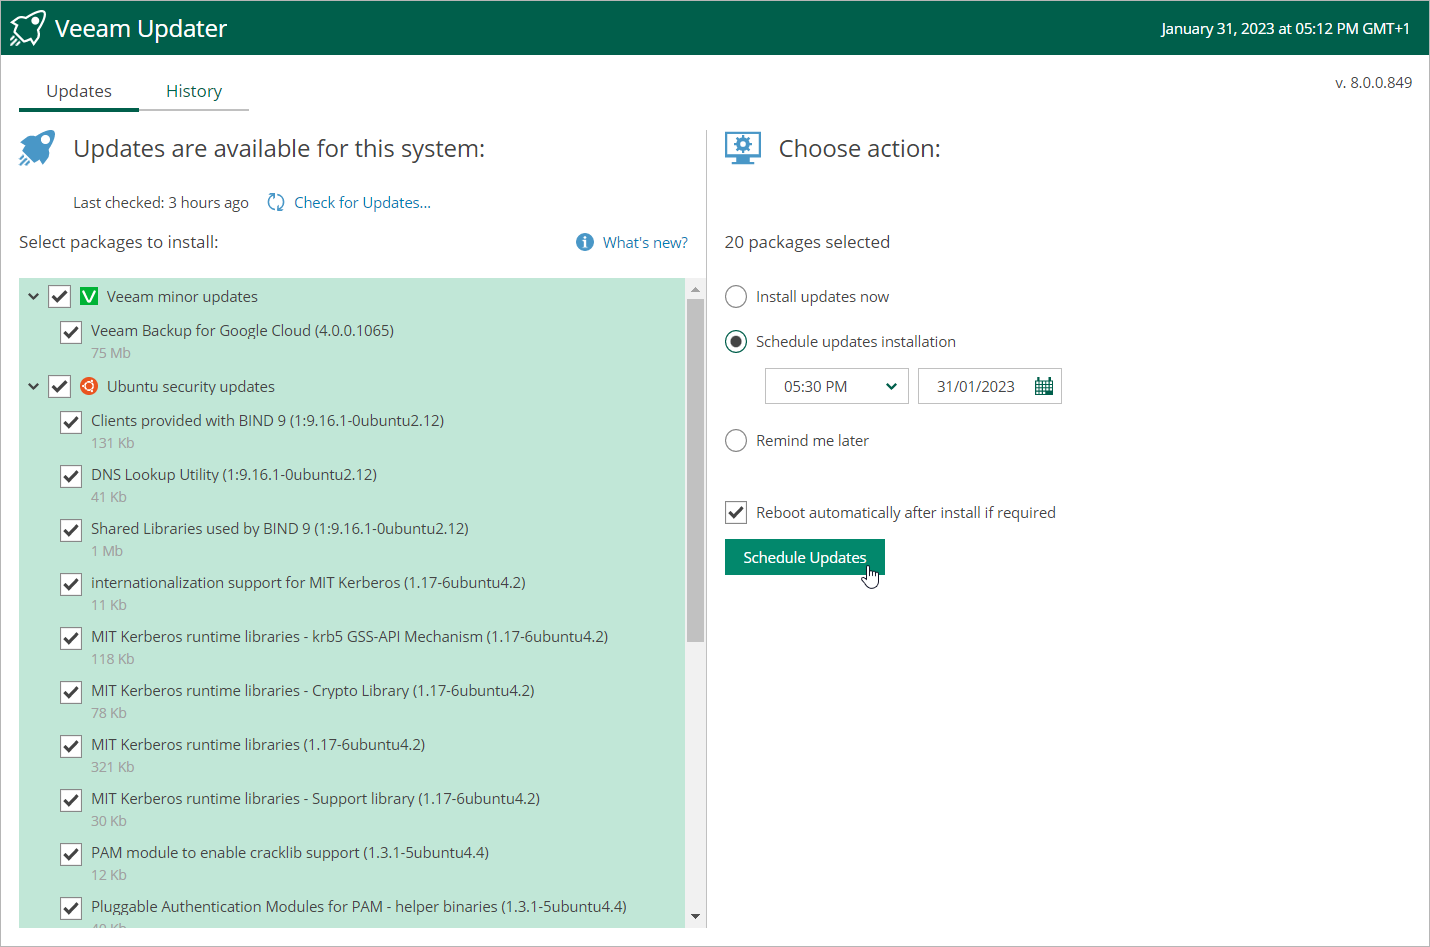Uncheck the DNS Lookup Utility package

coord(71,476)
